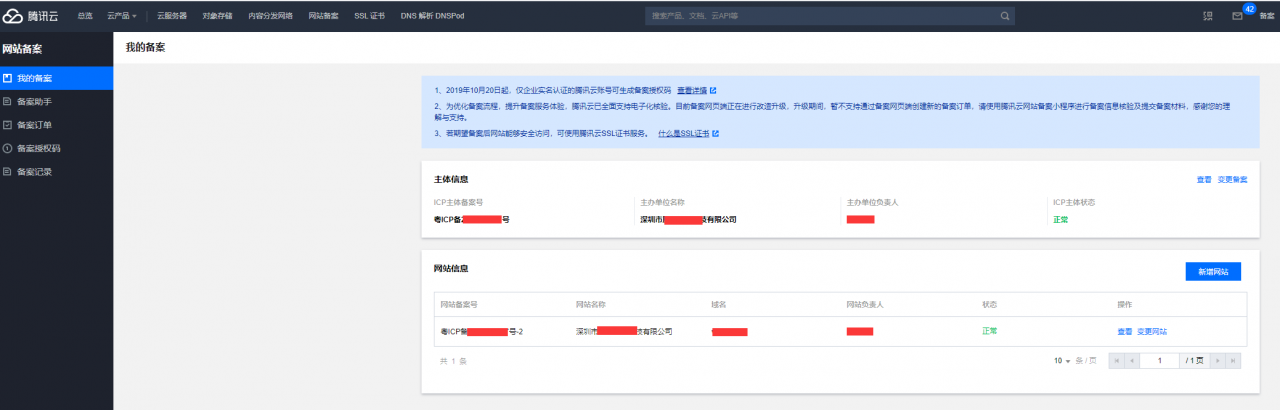Viewport: 1280px width, 410px height.
Task: Click the 状态 column header
Action: point(990,304)
